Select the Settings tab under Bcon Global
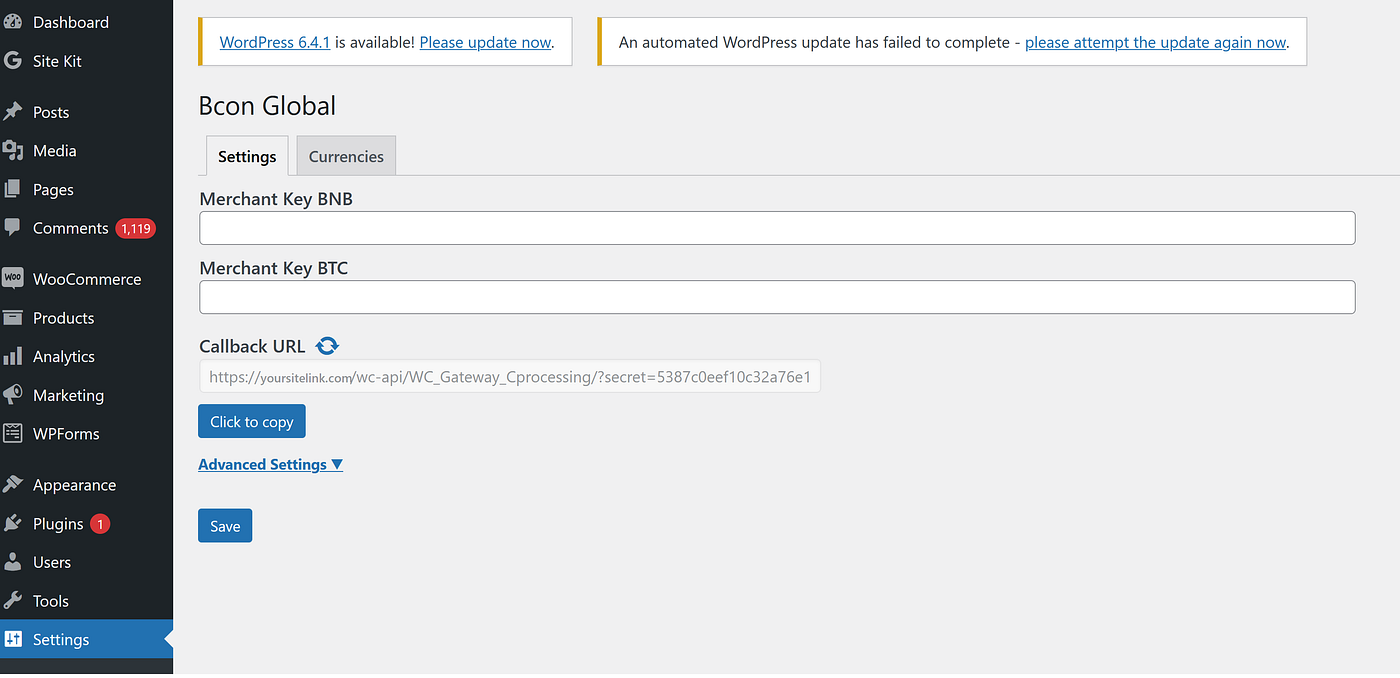This screenshot has height=678, width=1400. [x=247, y=156]
